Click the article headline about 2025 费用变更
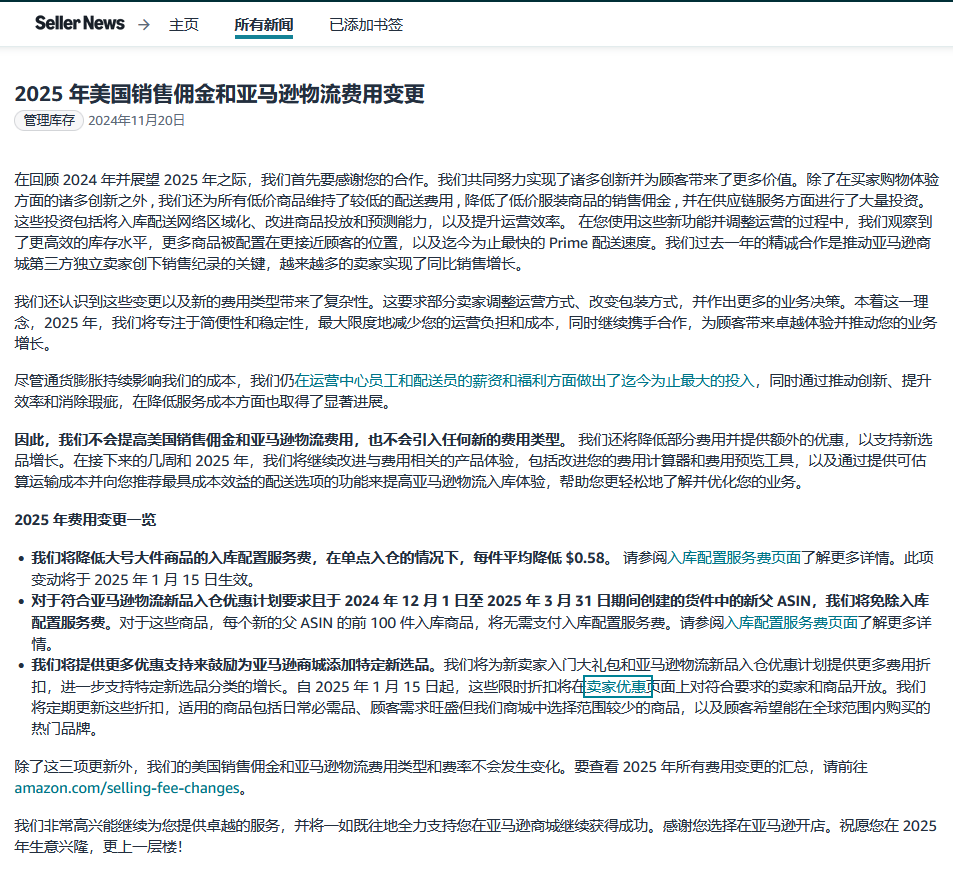Screen dimensions: 953x877 click(221, 93)
